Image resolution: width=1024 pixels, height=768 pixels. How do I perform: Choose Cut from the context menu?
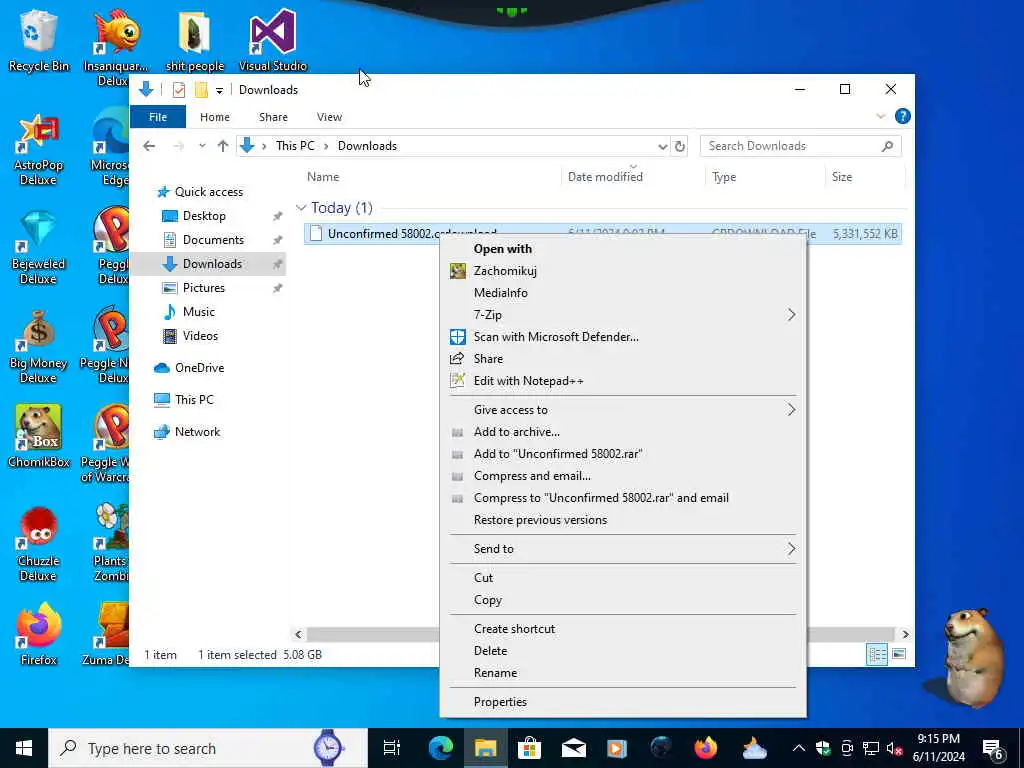pyautogui.click(x=622, y=577)
